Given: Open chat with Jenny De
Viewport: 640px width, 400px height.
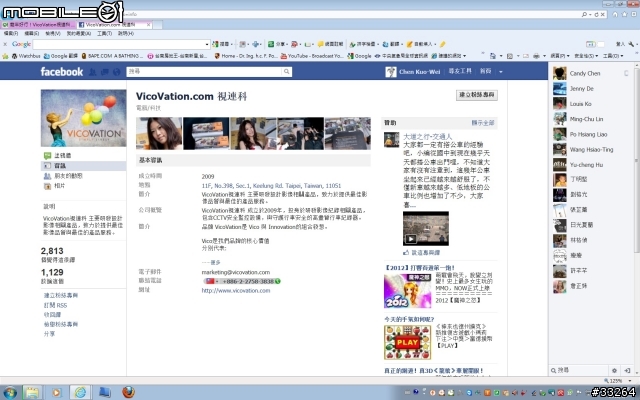Looking at the screenshot, I should [x=590, y=89].
